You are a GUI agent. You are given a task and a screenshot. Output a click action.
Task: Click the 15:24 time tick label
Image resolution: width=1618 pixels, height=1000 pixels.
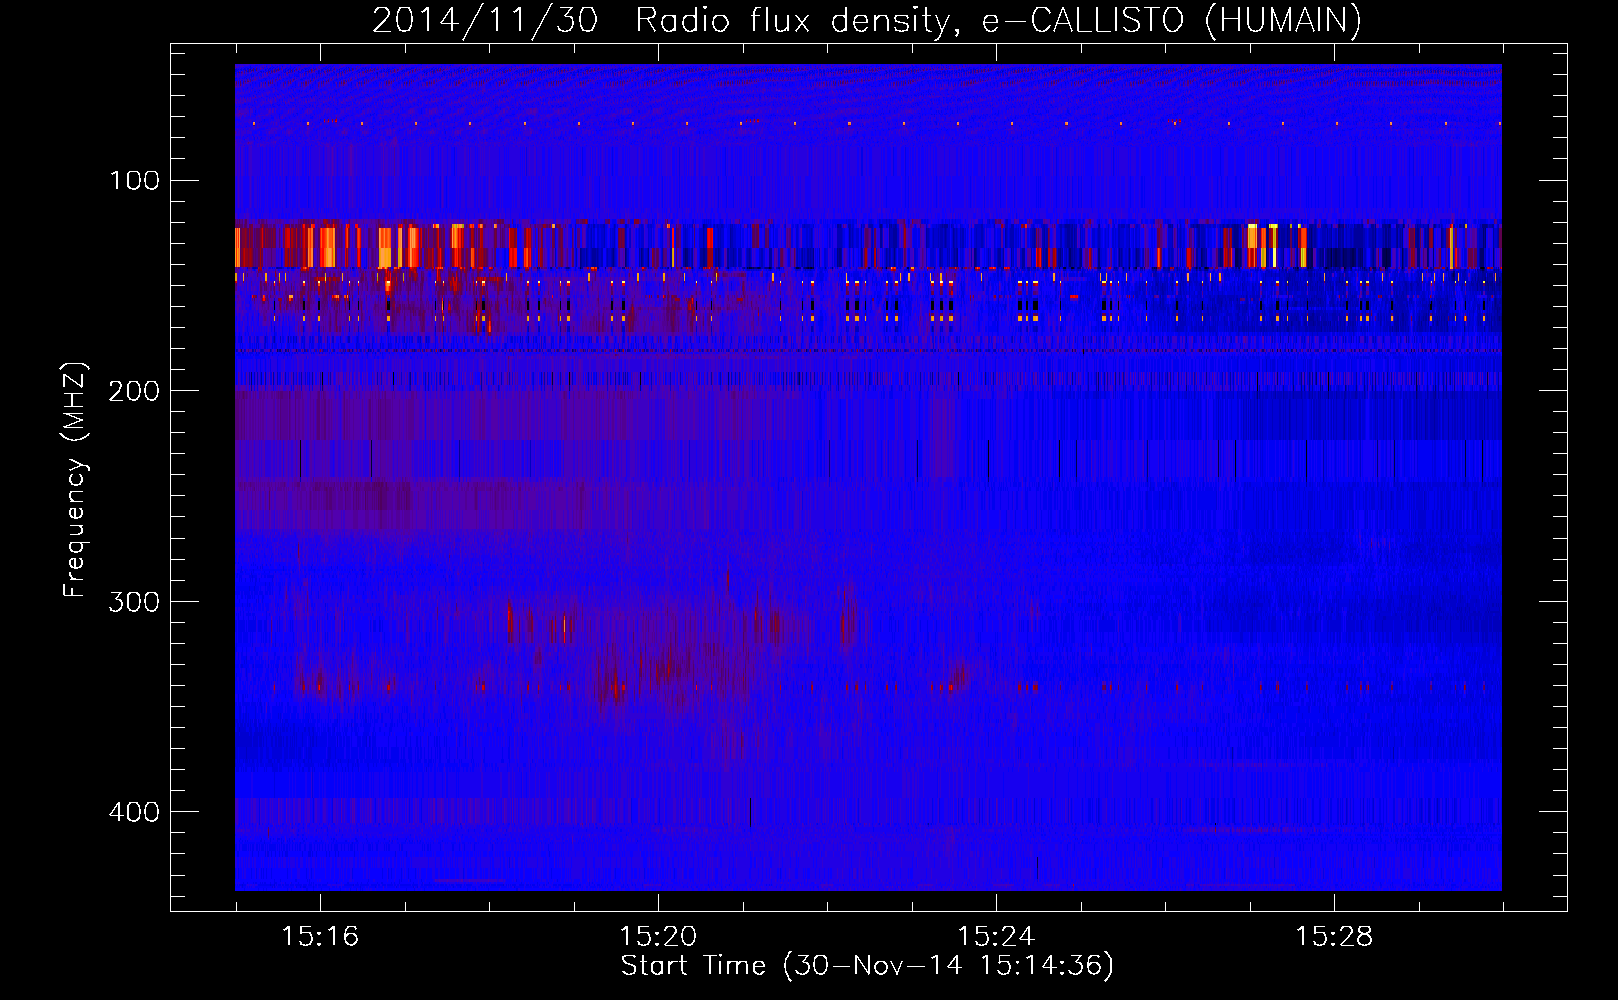[x=996, y=937]
